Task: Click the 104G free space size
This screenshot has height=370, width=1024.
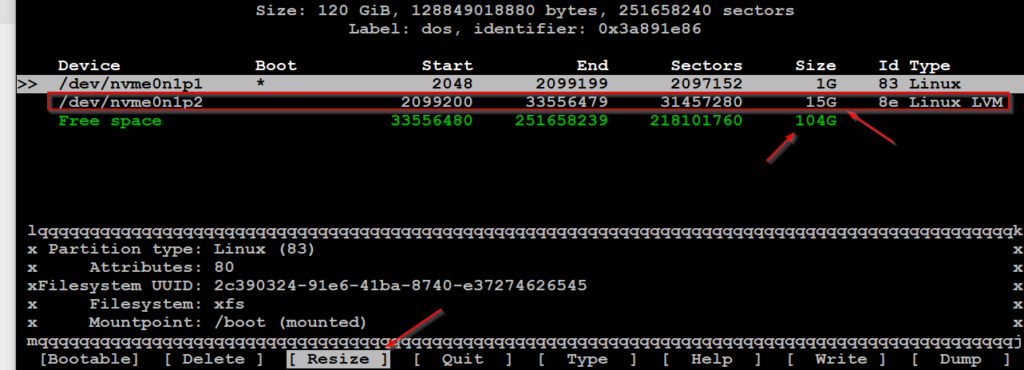Action: click(x=816, y=121)
